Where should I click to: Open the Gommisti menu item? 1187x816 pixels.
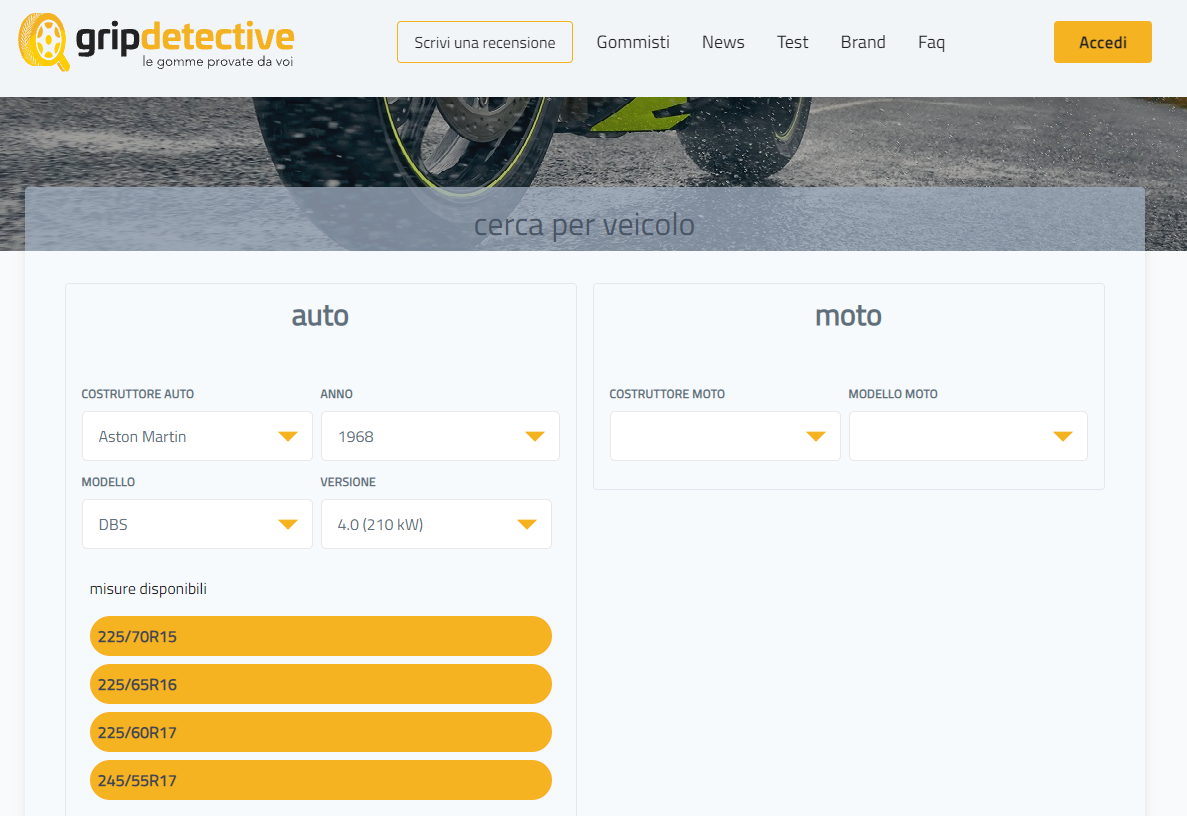[x=633, y=42]
